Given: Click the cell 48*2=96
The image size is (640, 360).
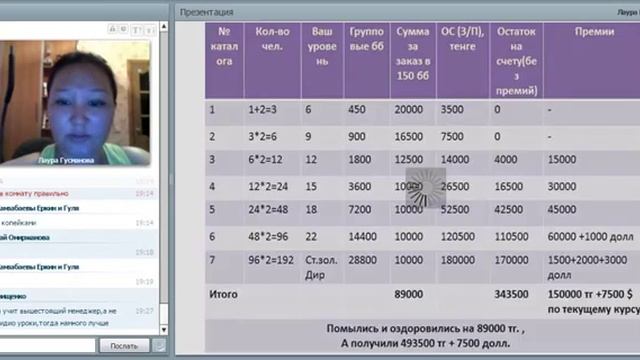Looking at the screenshot, I should 268,236.
